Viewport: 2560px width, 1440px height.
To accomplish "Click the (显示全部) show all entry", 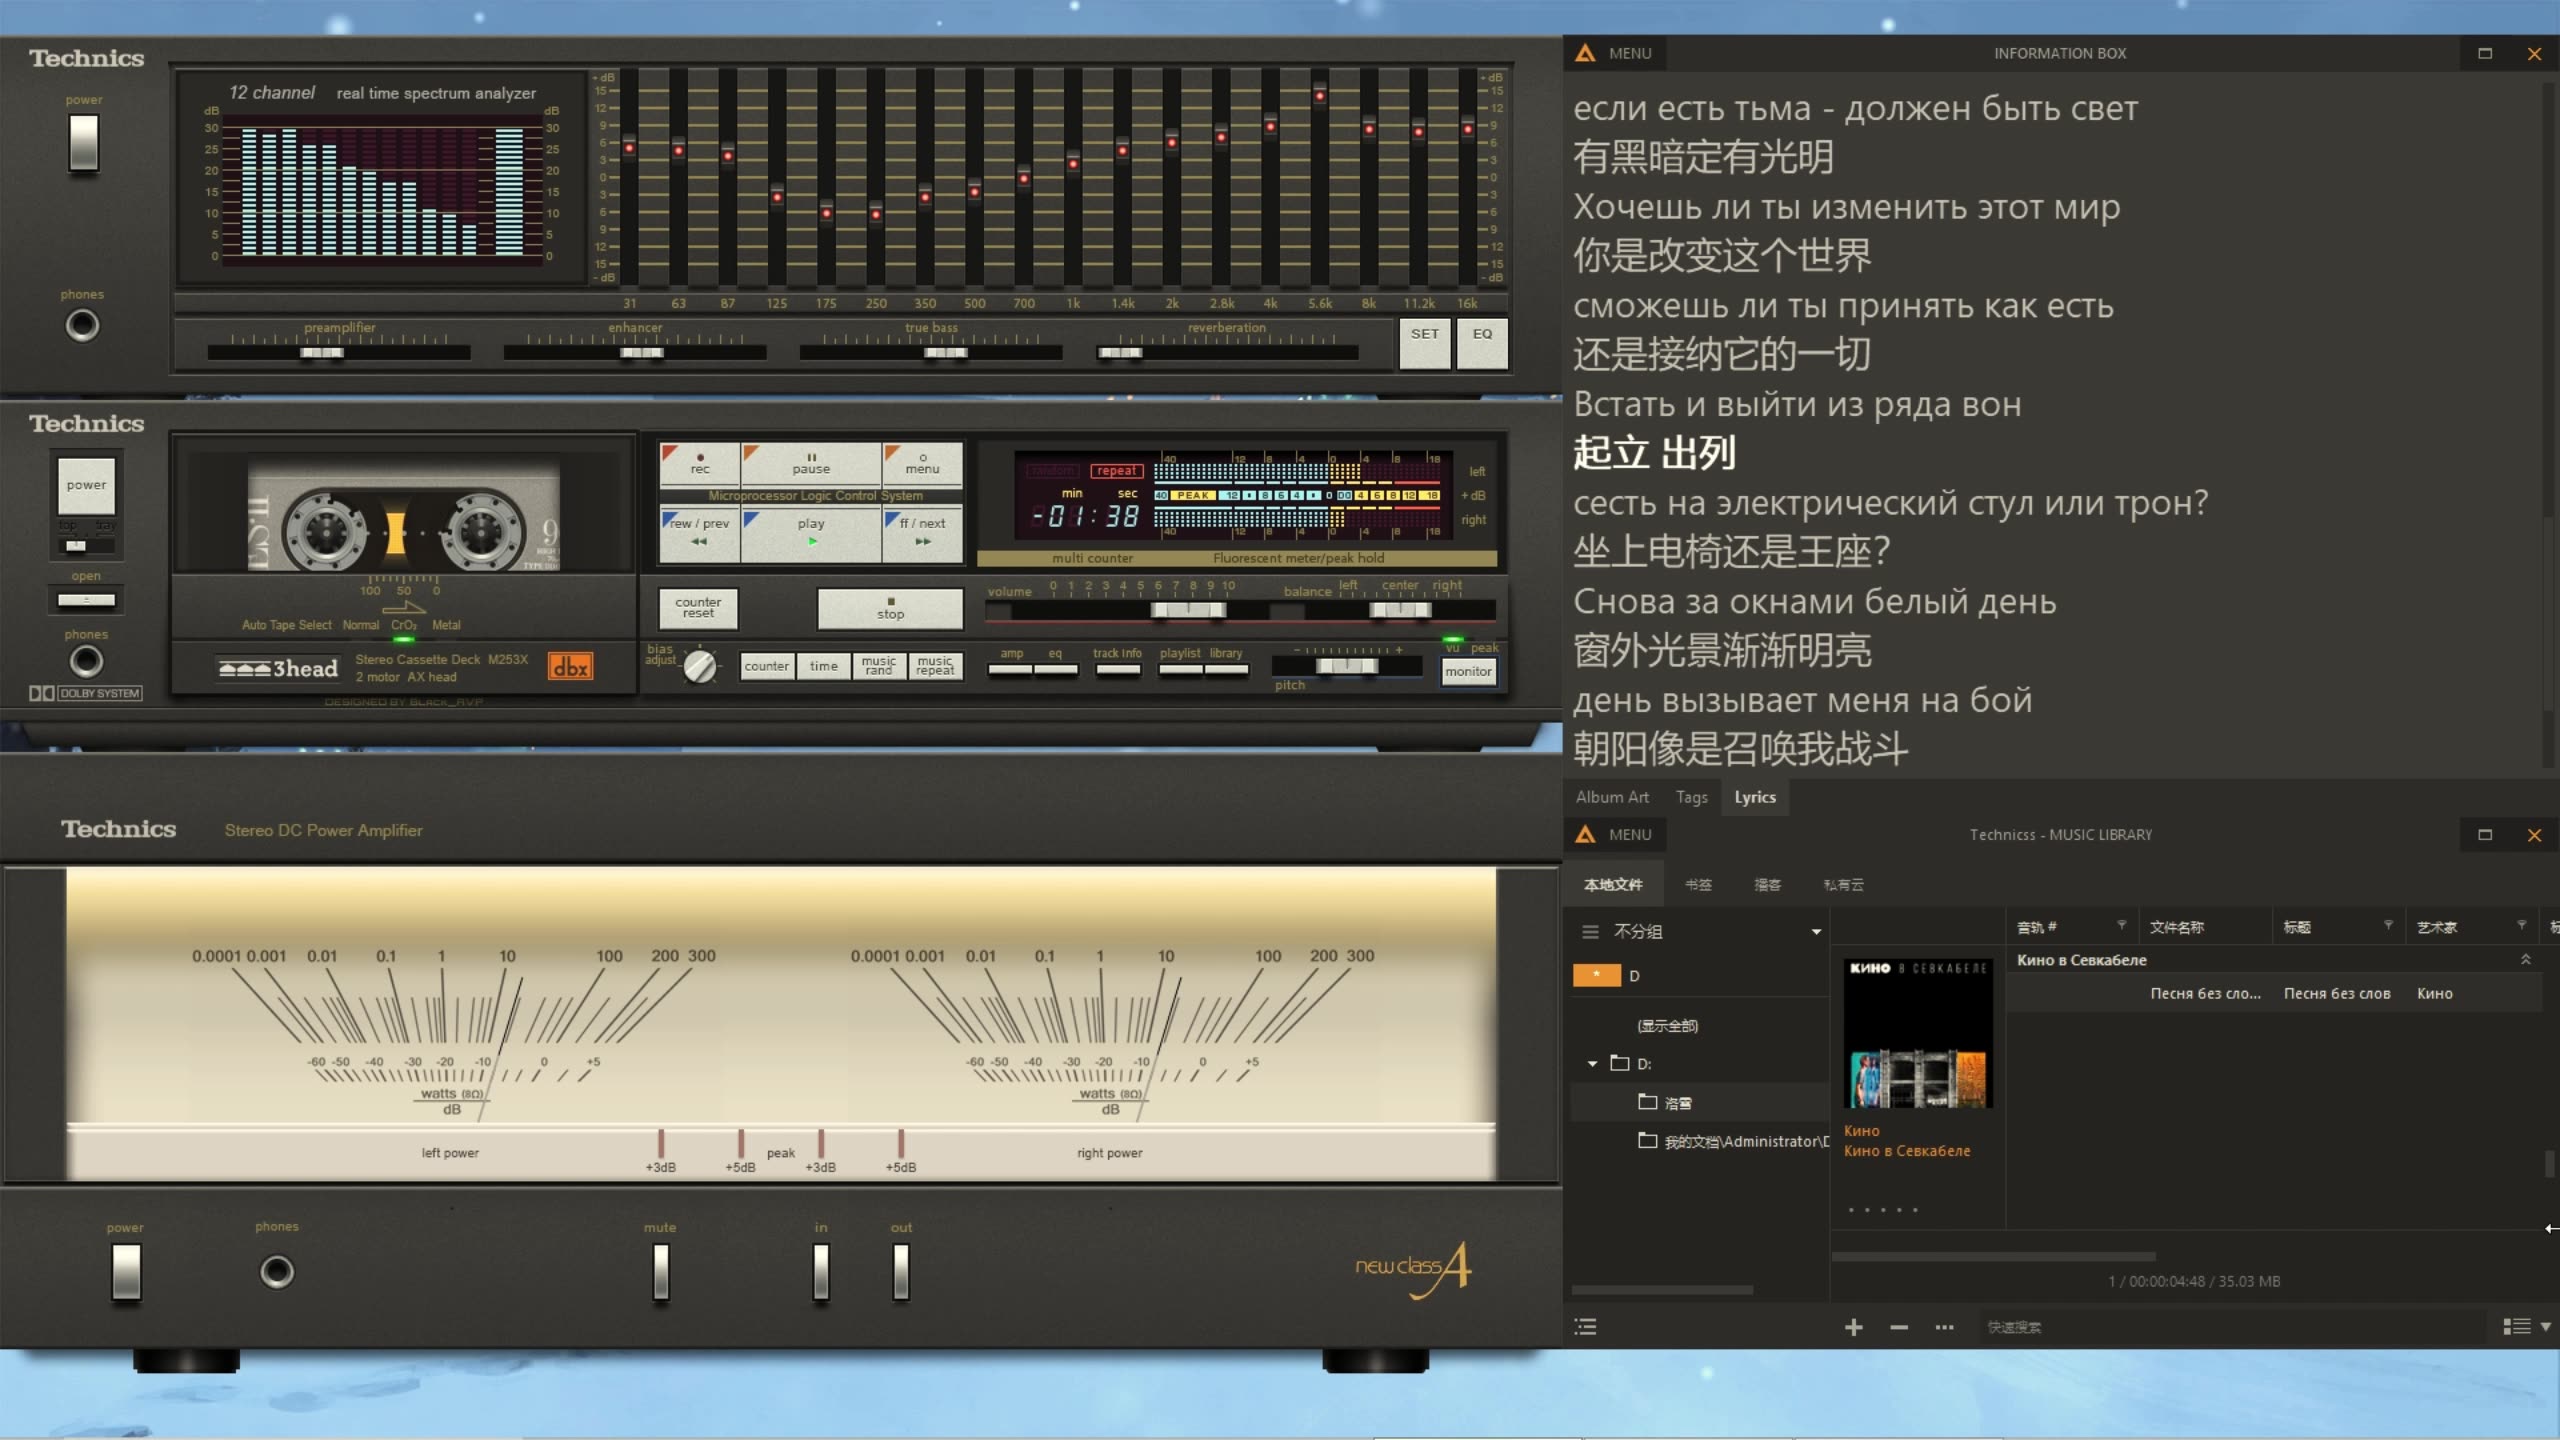I will 1667,1026.
